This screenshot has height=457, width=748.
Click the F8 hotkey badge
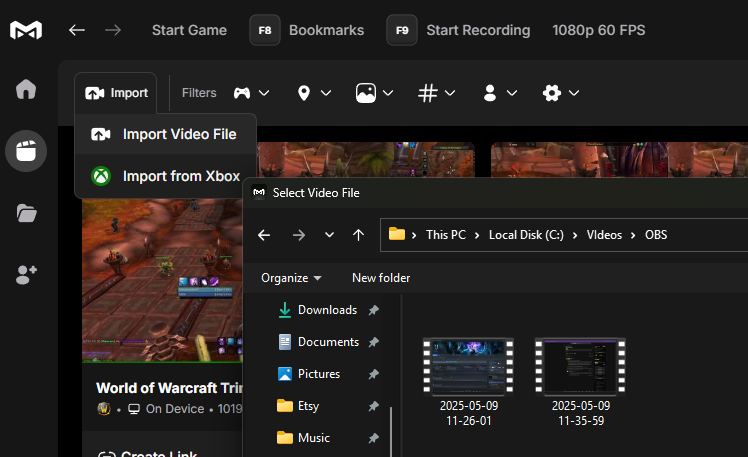click(x=265, y=30)
